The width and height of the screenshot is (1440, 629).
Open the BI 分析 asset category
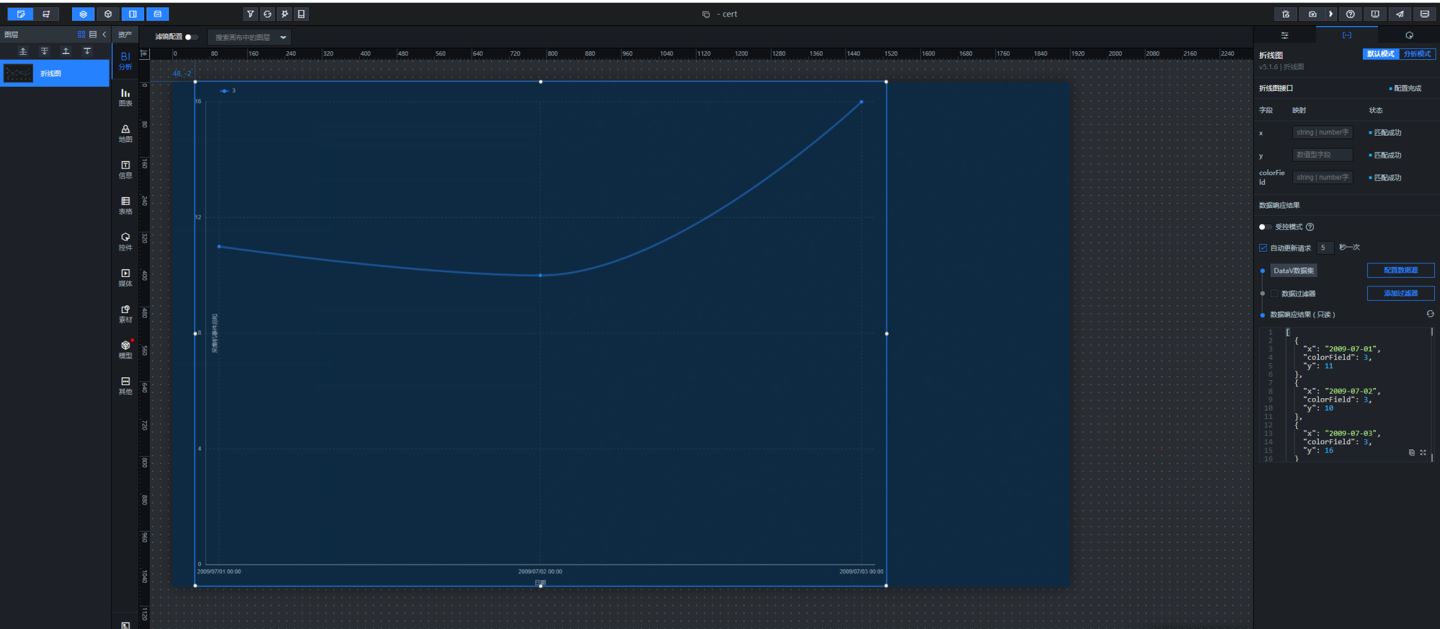tap(125, 60)
